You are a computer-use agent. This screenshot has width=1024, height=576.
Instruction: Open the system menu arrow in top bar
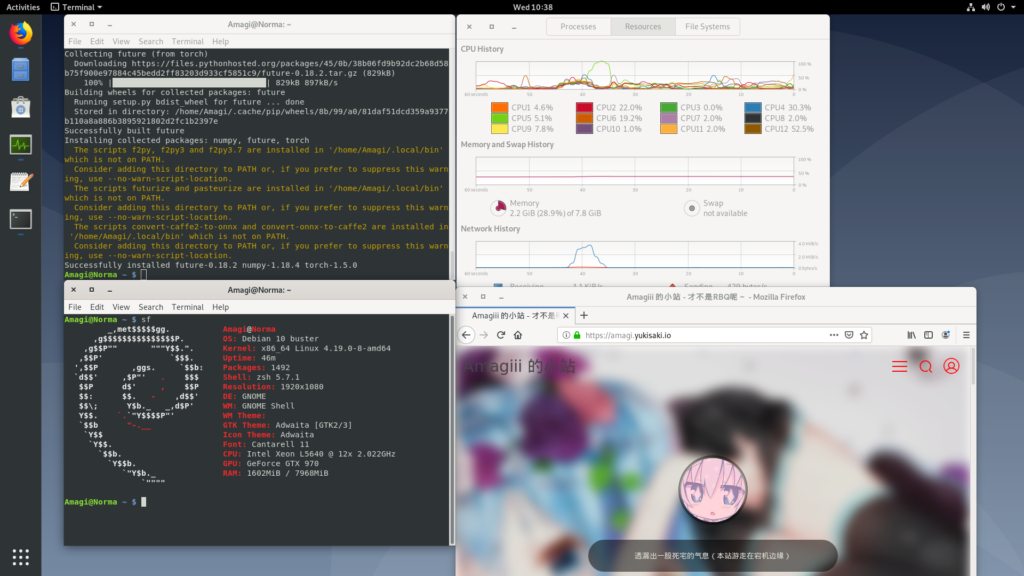1013,7
